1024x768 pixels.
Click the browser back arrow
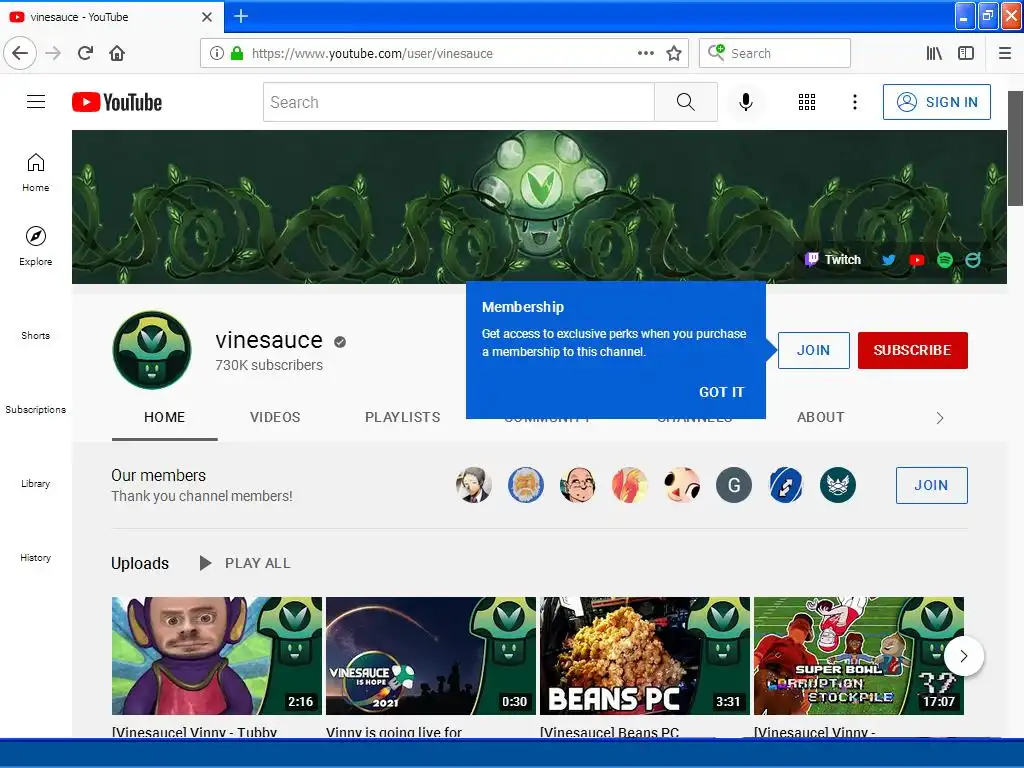coord(20,53)
